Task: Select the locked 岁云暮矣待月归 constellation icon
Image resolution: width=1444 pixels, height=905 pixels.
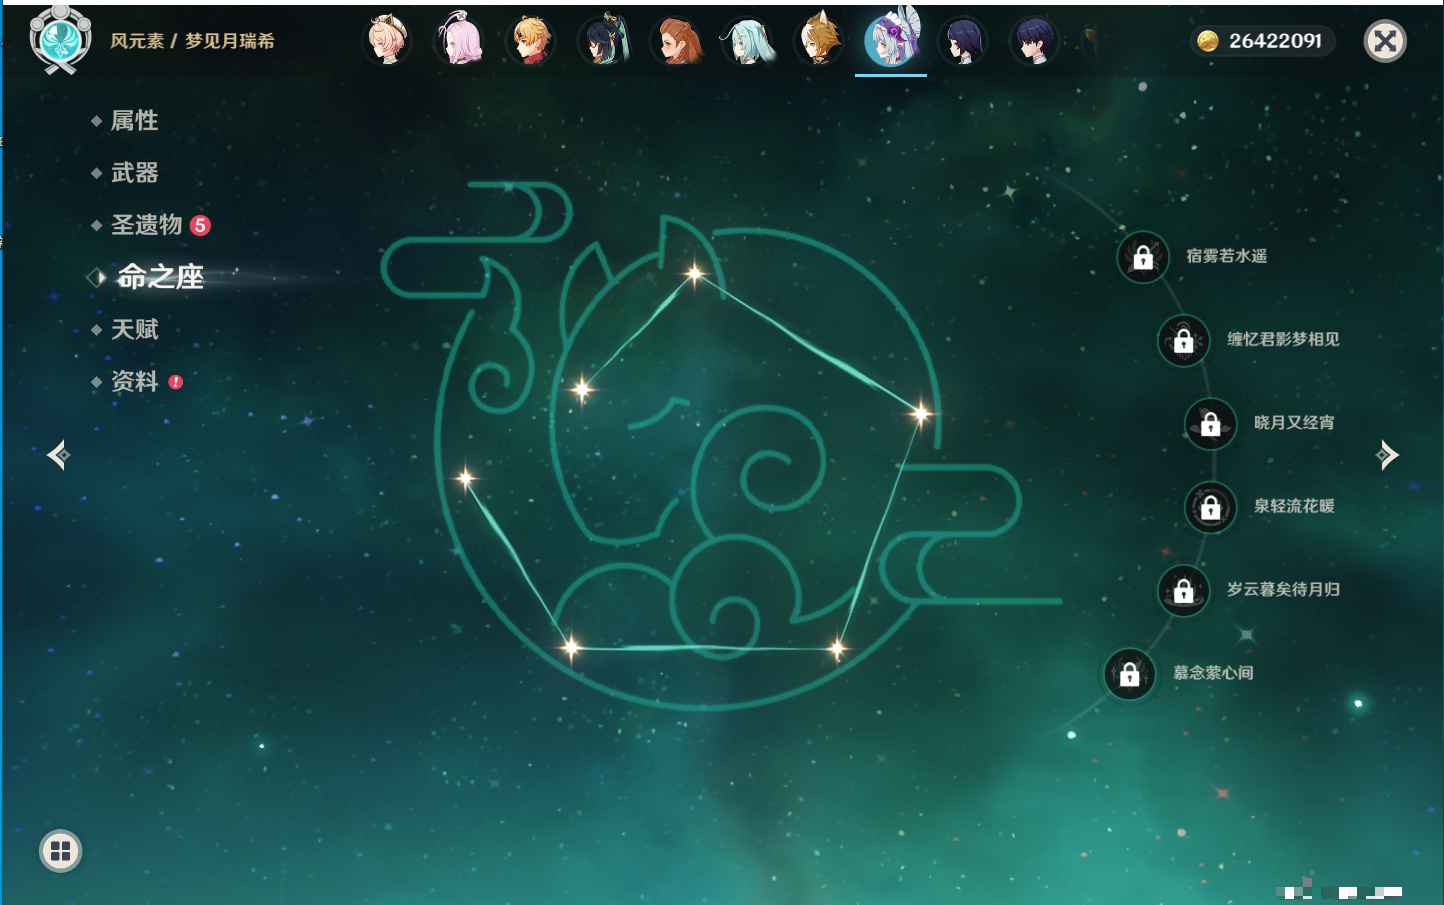Action: [x=1183, y=590]
